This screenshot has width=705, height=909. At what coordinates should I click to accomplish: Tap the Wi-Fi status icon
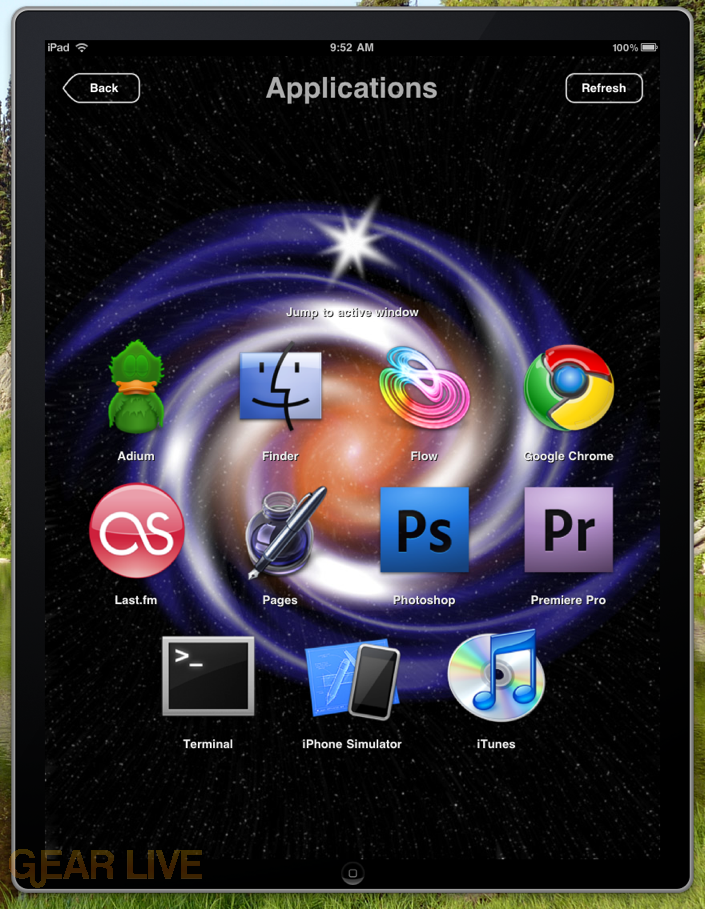tap(82, 48)
